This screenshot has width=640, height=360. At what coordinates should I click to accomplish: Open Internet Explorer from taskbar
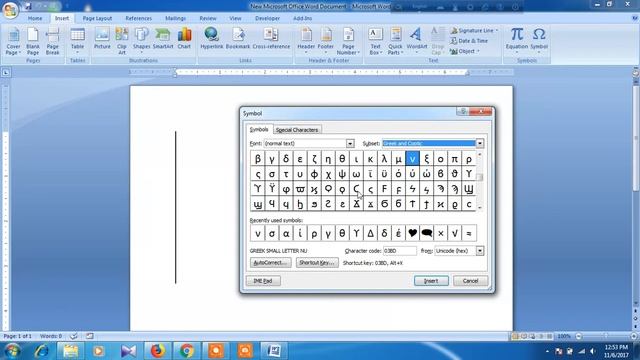pos(41,351)
